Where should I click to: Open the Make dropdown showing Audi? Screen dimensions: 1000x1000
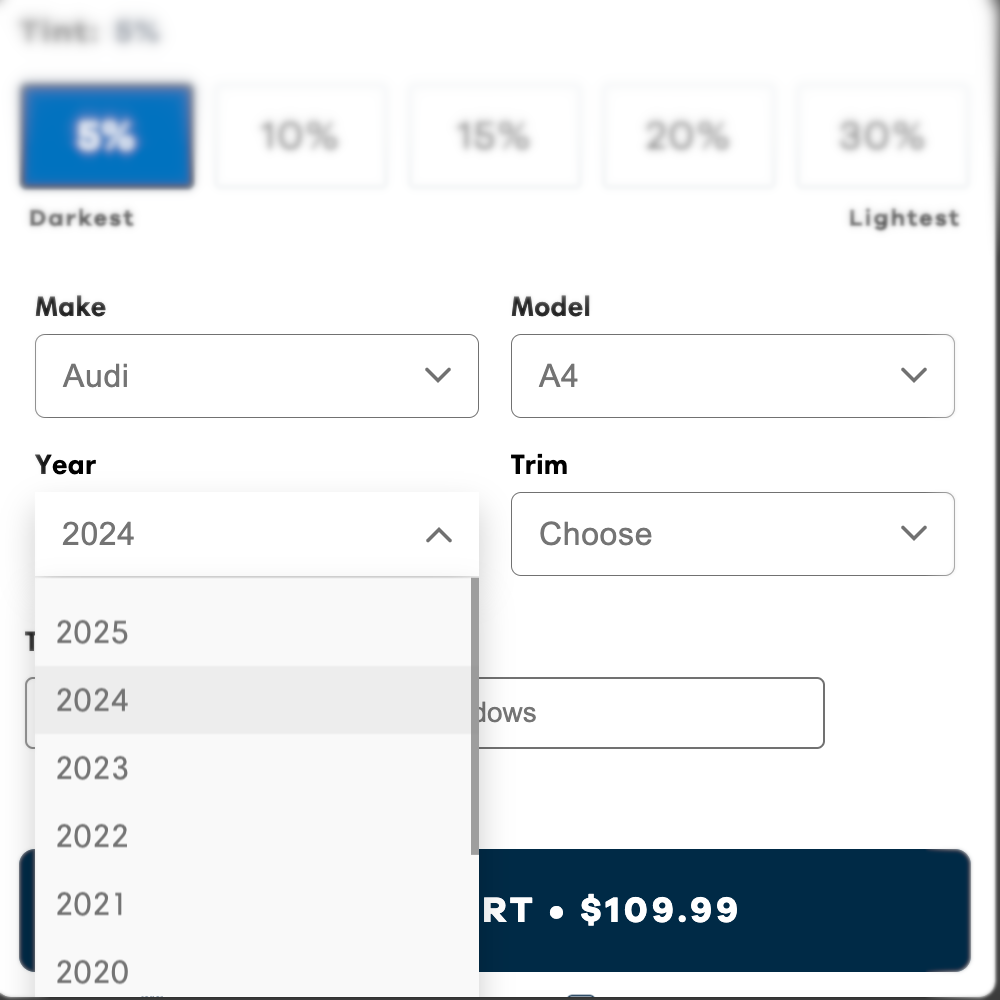click(x=256, y=376)
